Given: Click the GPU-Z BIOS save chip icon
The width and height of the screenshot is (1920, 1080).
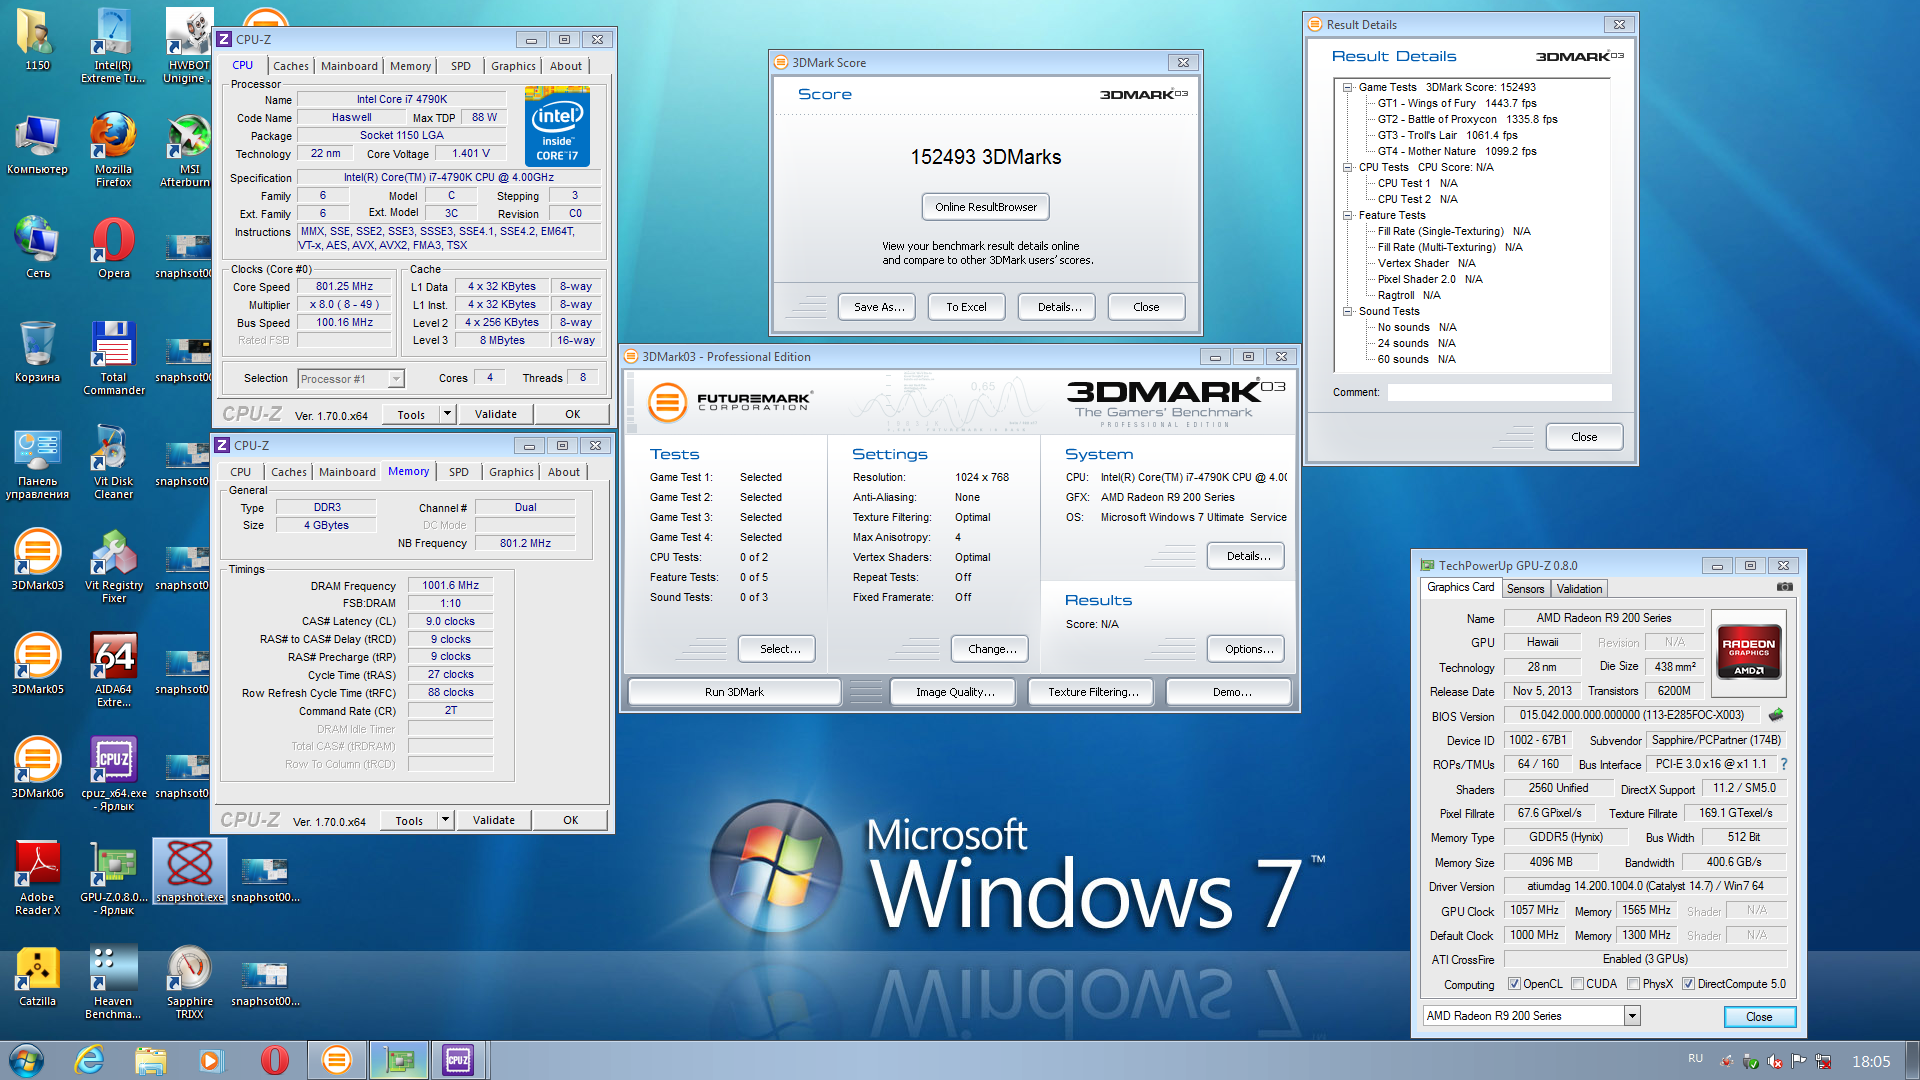Looking at the screenshot, I should click(x=1776, y=715).
